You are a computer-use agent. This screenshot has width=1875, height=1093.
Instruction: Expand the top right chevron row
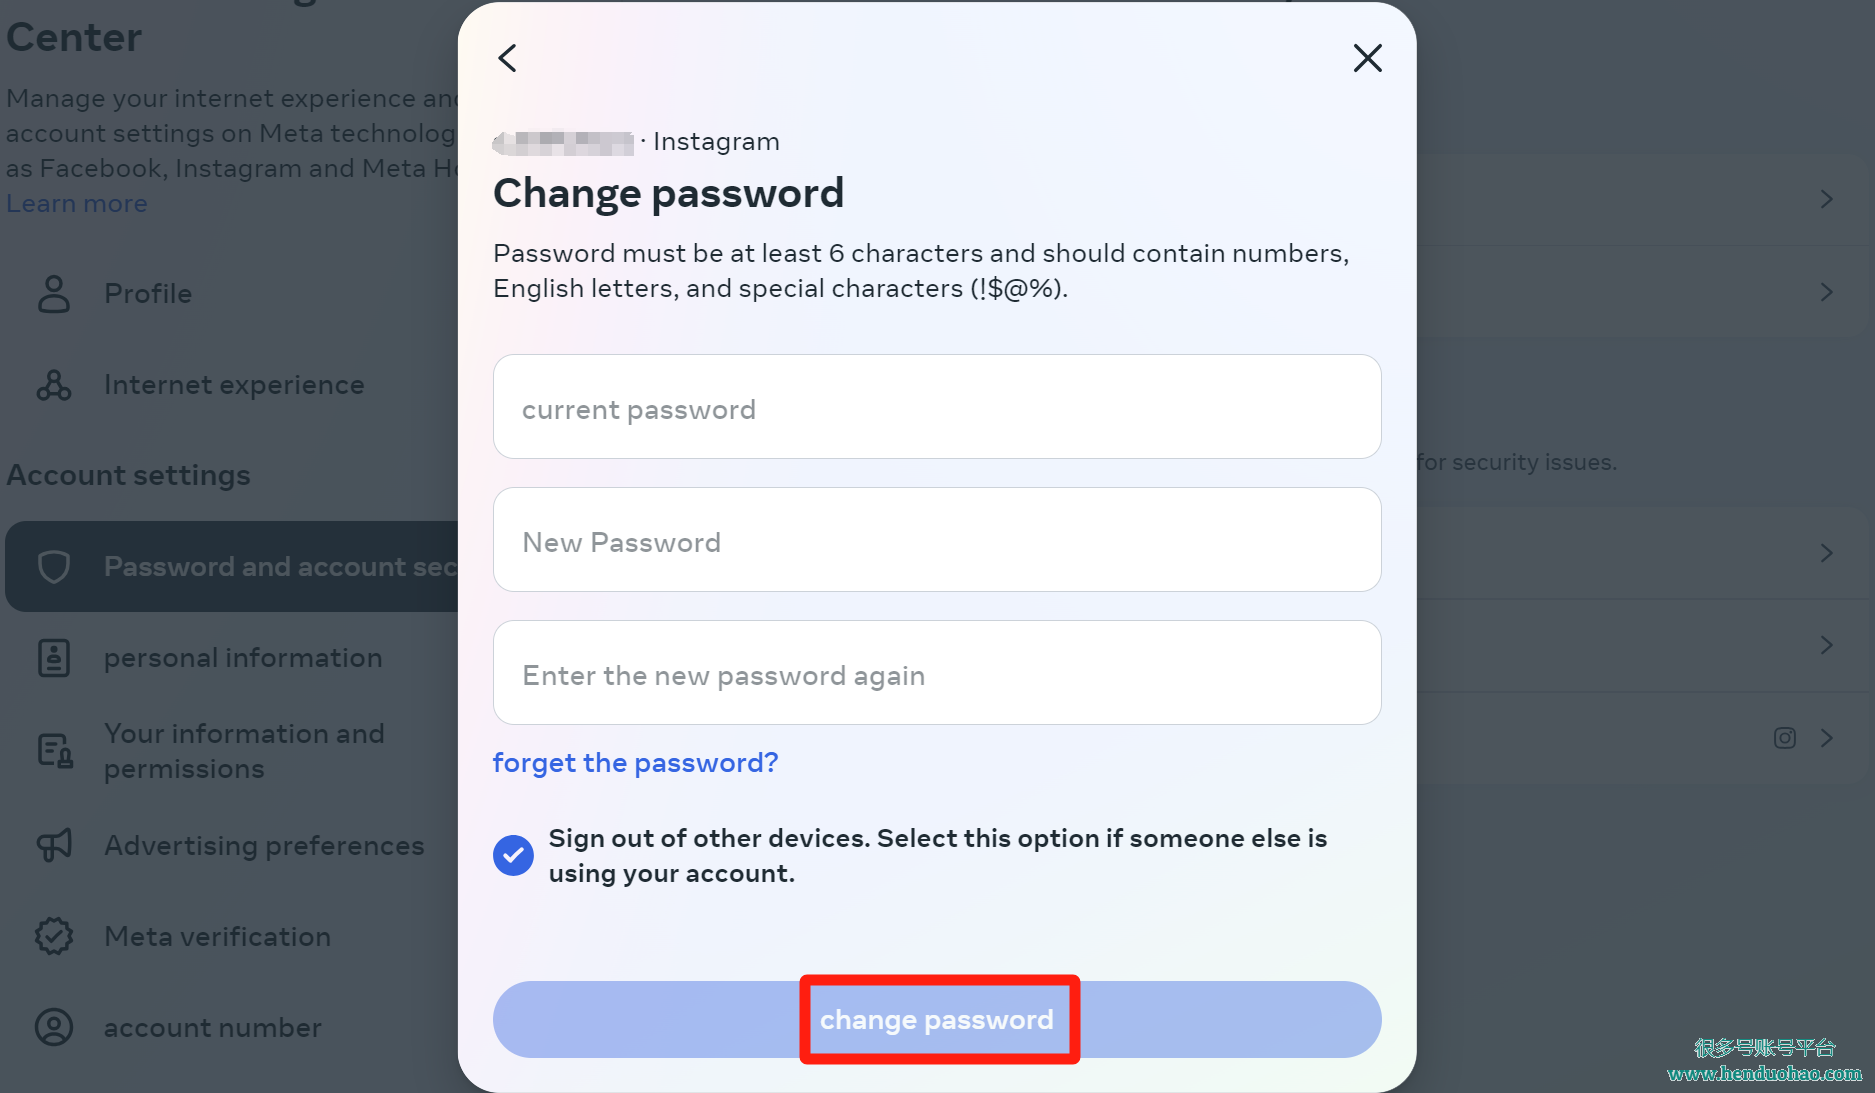[x=1826, y=199]
